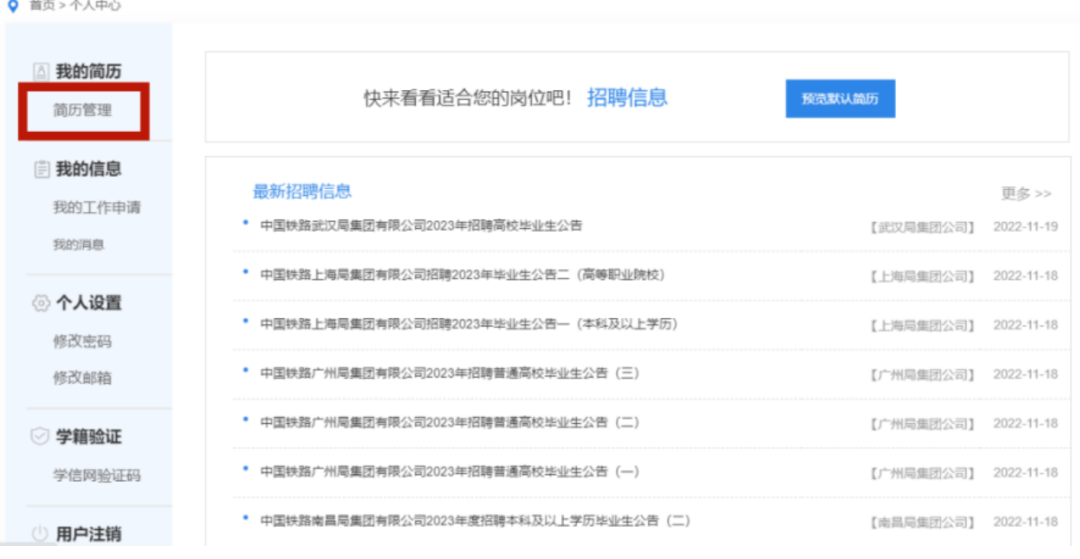The width and height of the screenshot is (1080, 559).
Task: Open 学信网验证码 in the sidebar
Action: [97, 476]
